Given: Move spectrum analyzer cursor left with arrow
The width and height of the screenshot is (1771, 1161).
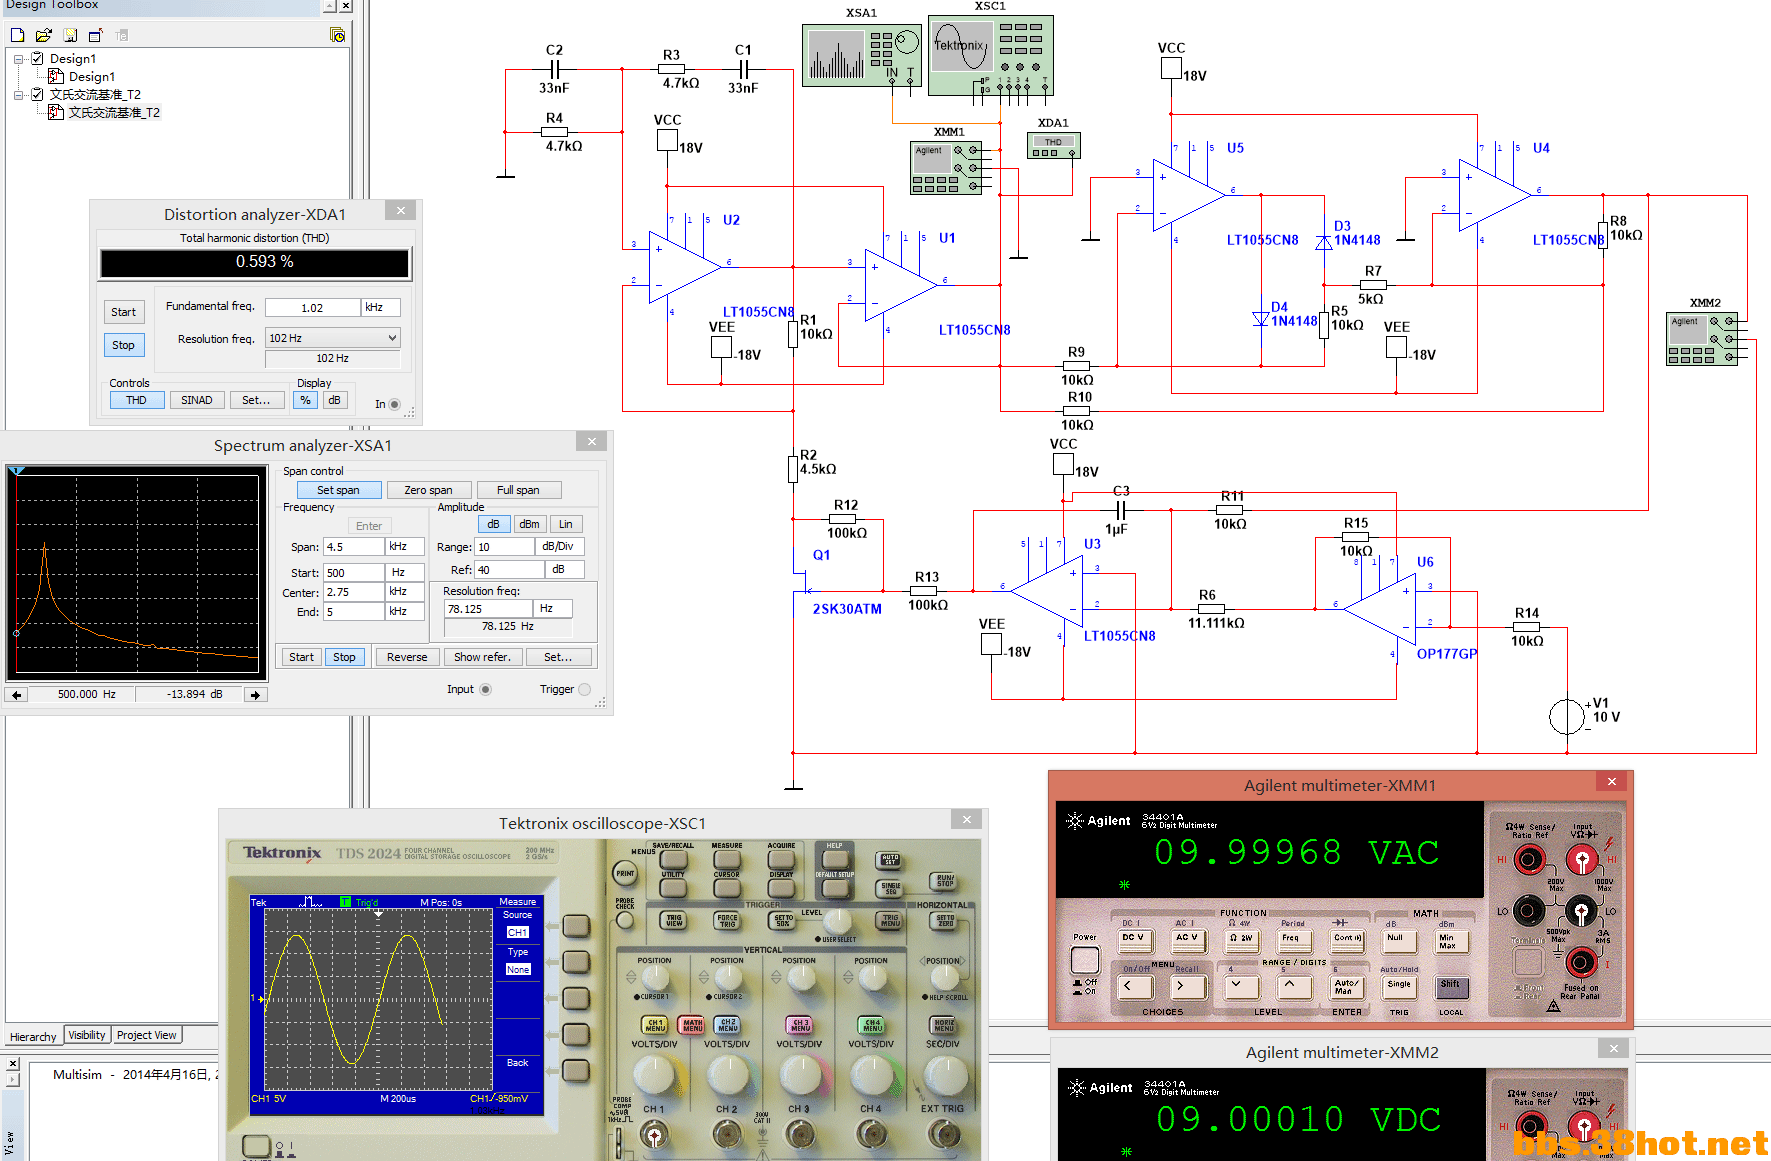Looking at the screenshot, I should [17, 695].
